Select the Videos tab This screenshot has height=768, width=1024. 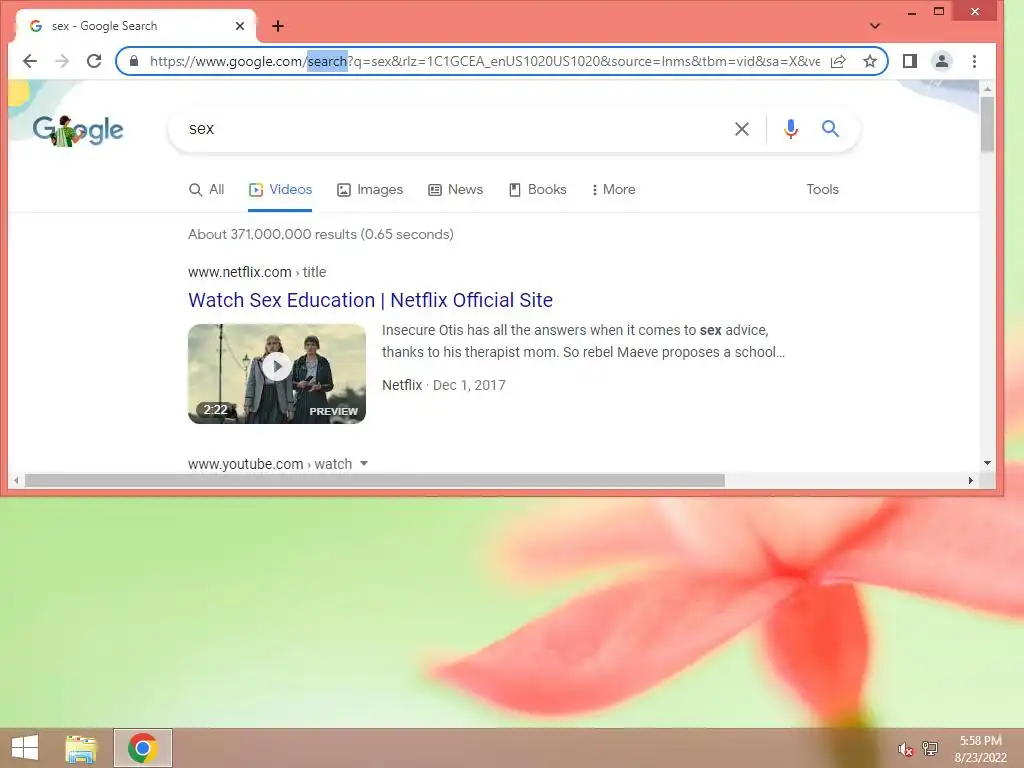point(280,189)
